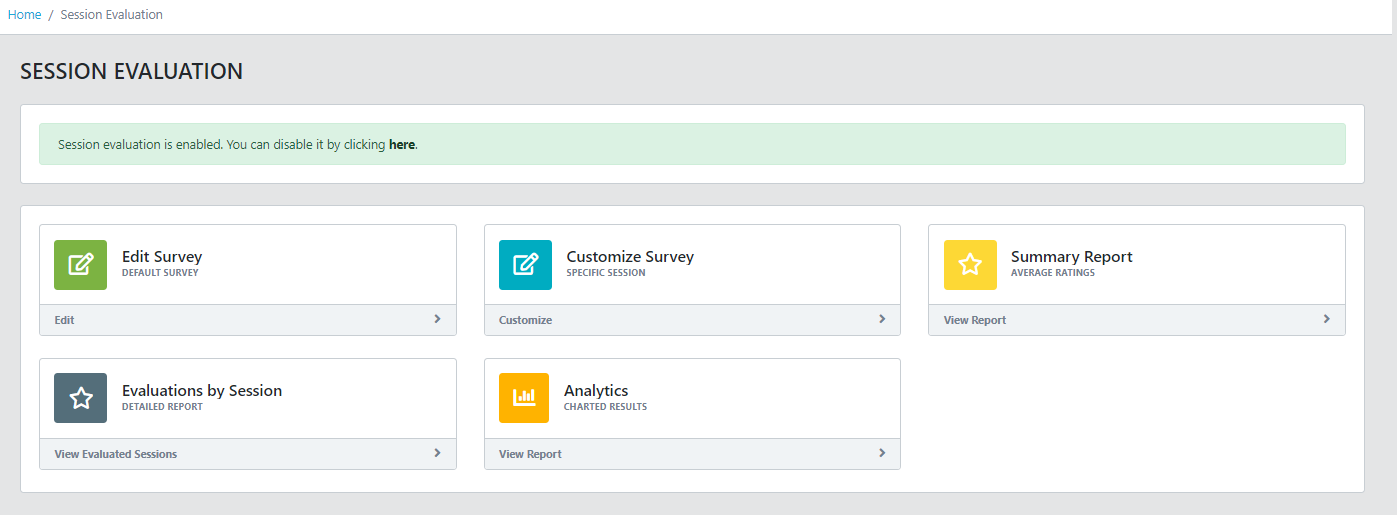Open View Report under Summary Report

975,320
